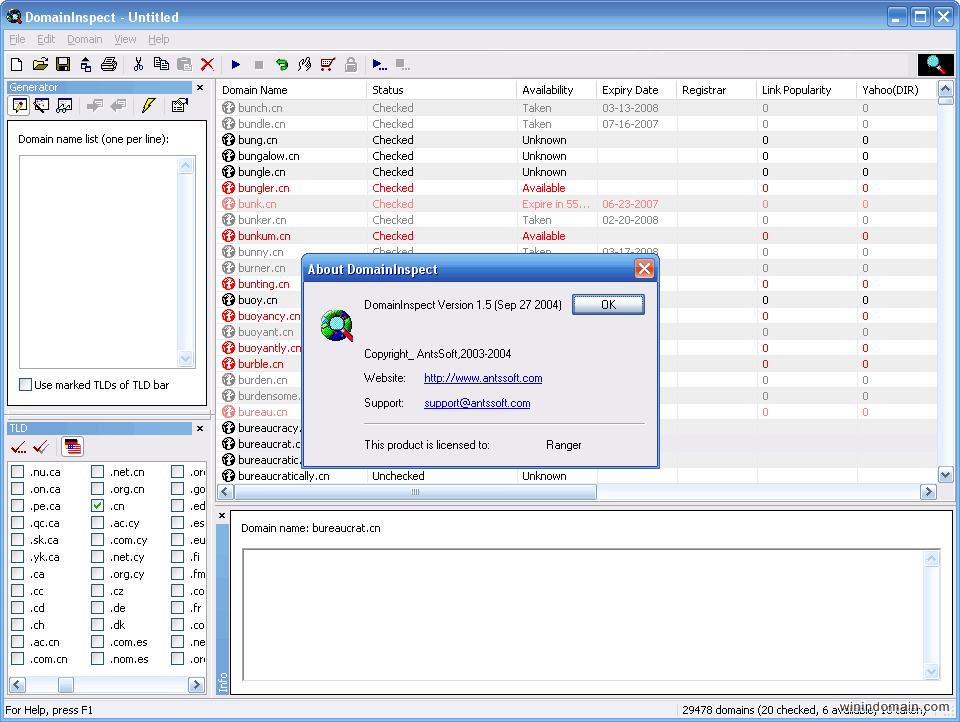Click the grey stop square next to play
Image resolution: width=960 pixels, height=722 pixels.
click(x=259, y=64)
